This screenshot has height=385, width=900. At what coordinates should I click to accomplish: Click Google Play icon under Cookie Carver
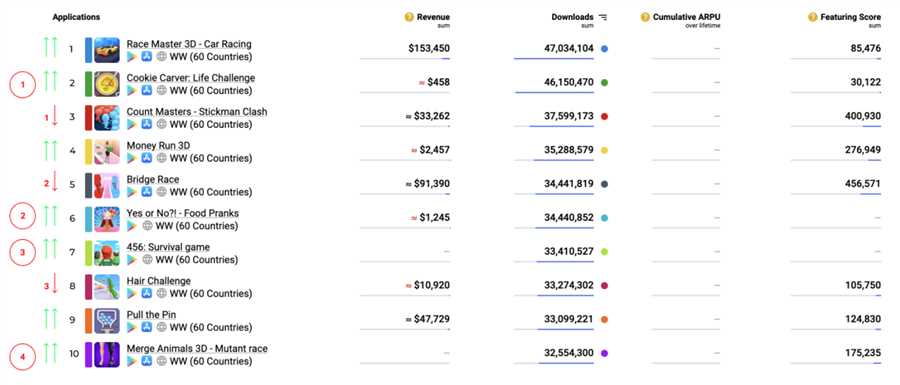tap(132, 91)
